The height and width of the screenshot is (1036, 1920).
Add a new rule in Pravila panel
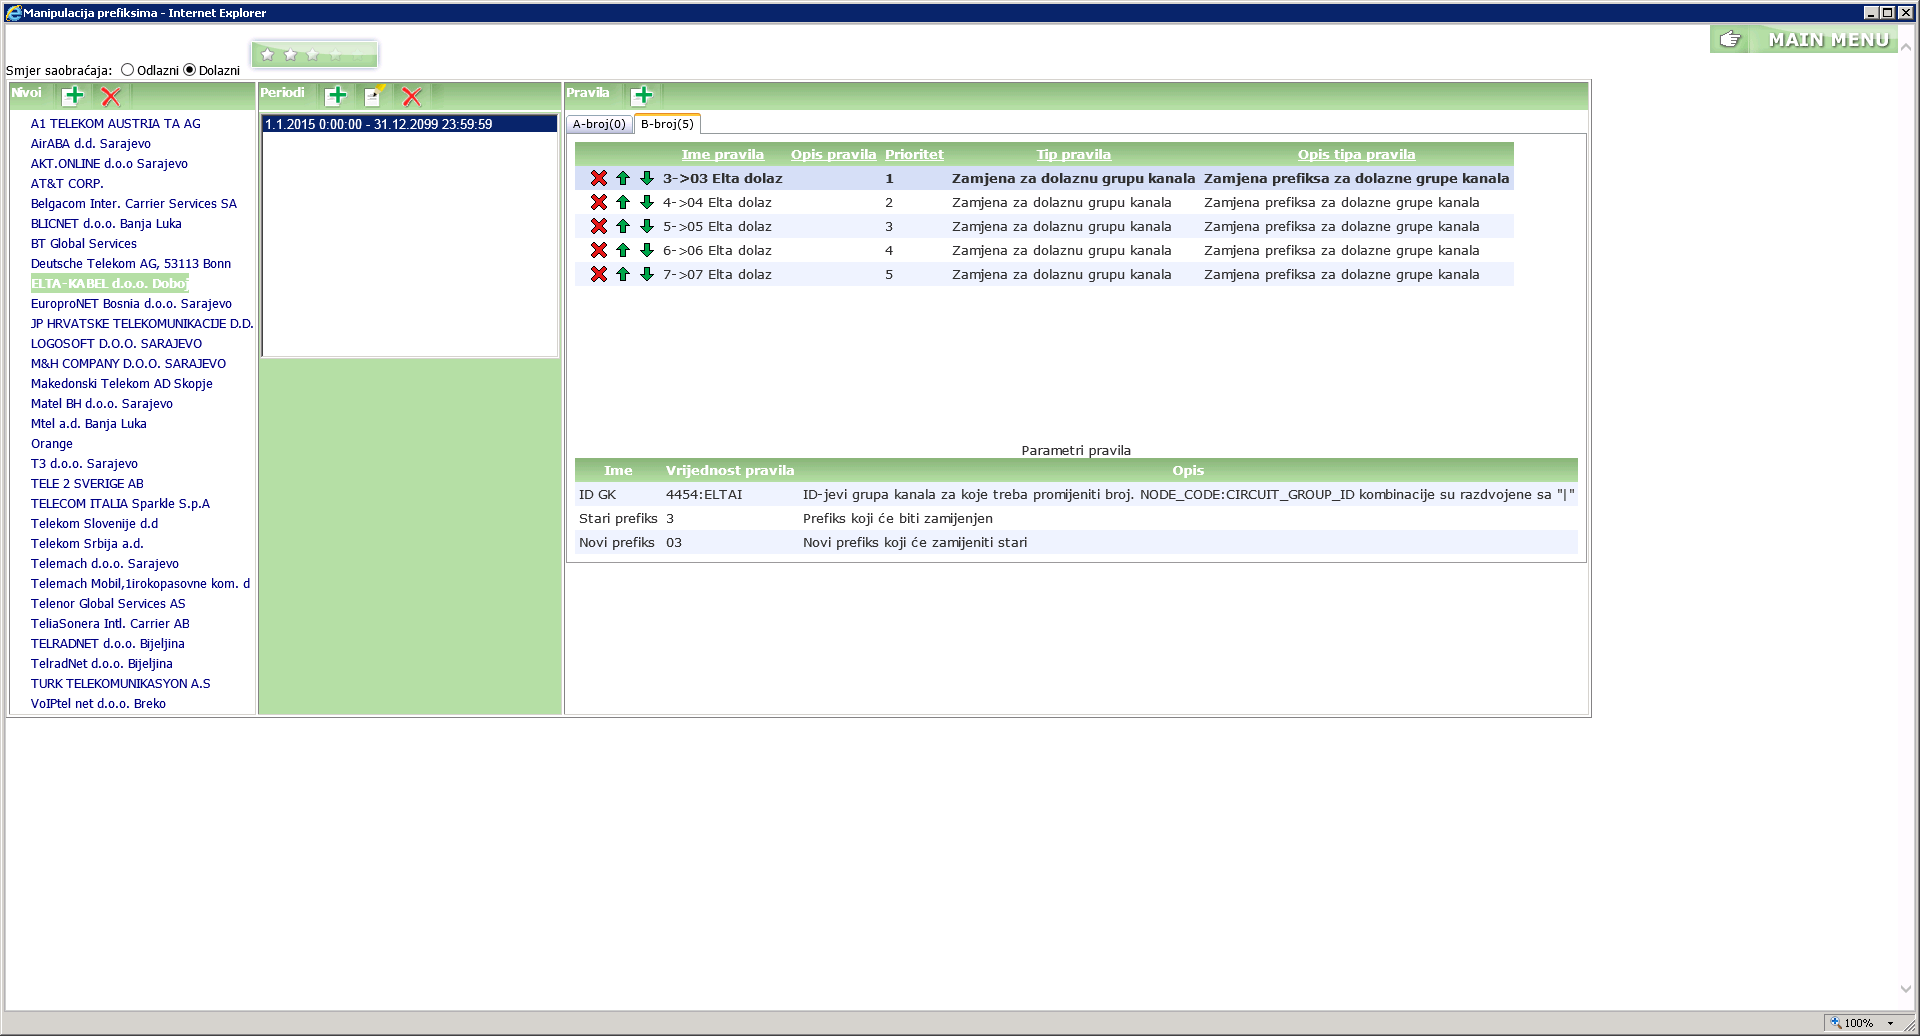point(642,96)
